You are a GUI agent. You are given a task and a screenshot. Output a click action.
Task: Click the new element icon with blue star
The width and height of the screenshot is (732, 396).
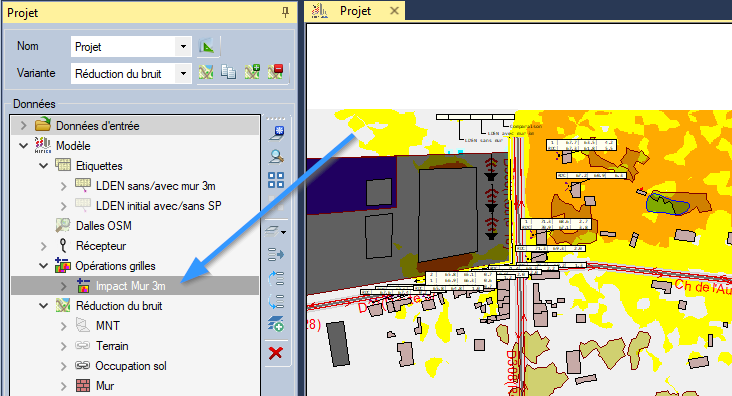pyautogui.click(x=276, y=133)
